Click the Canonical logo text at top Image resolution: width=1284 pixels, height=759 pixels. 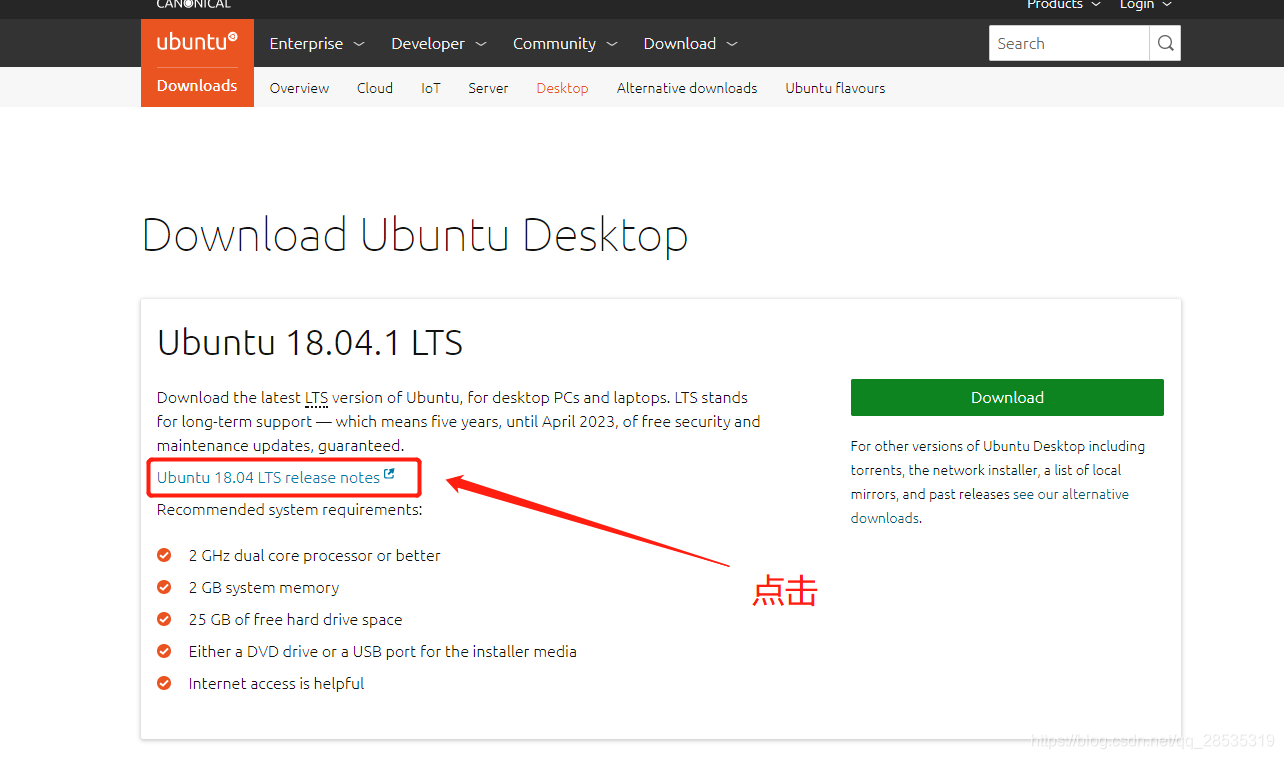coord(193,4)
